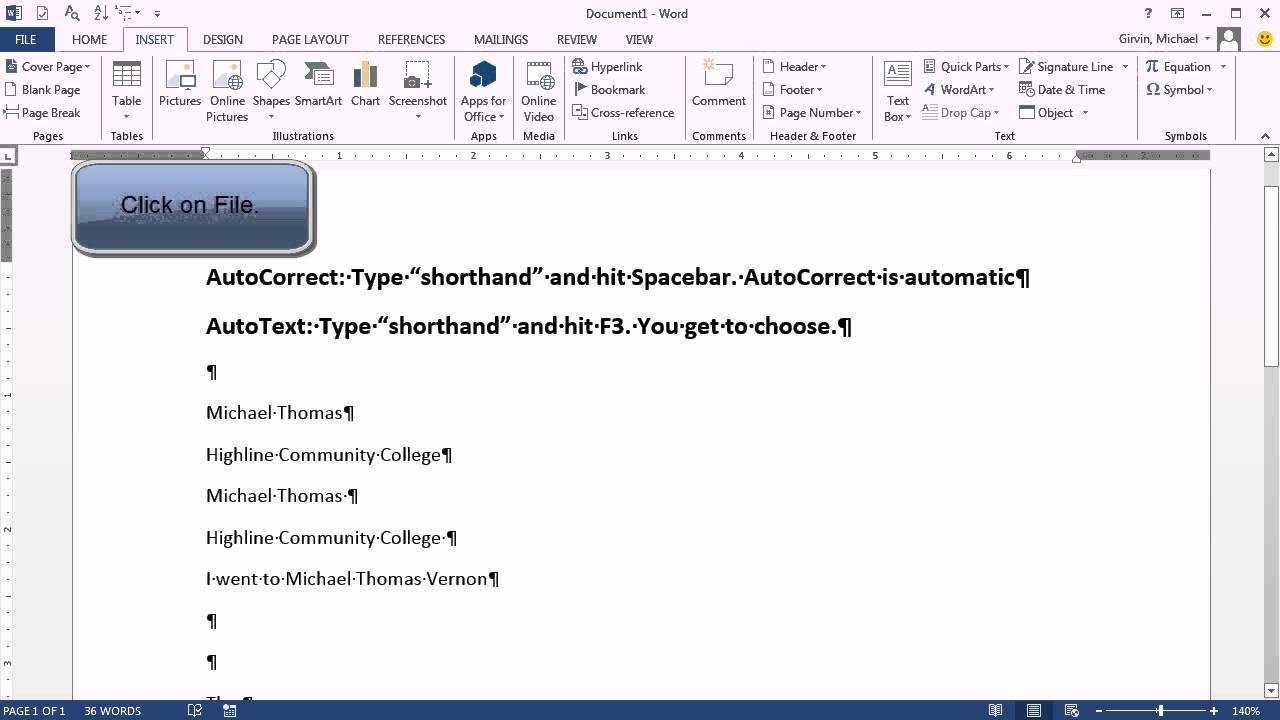Click the proofing errors icon in status bar
The width and height of the screenshot is (1280, 720).
coord(196,710)
